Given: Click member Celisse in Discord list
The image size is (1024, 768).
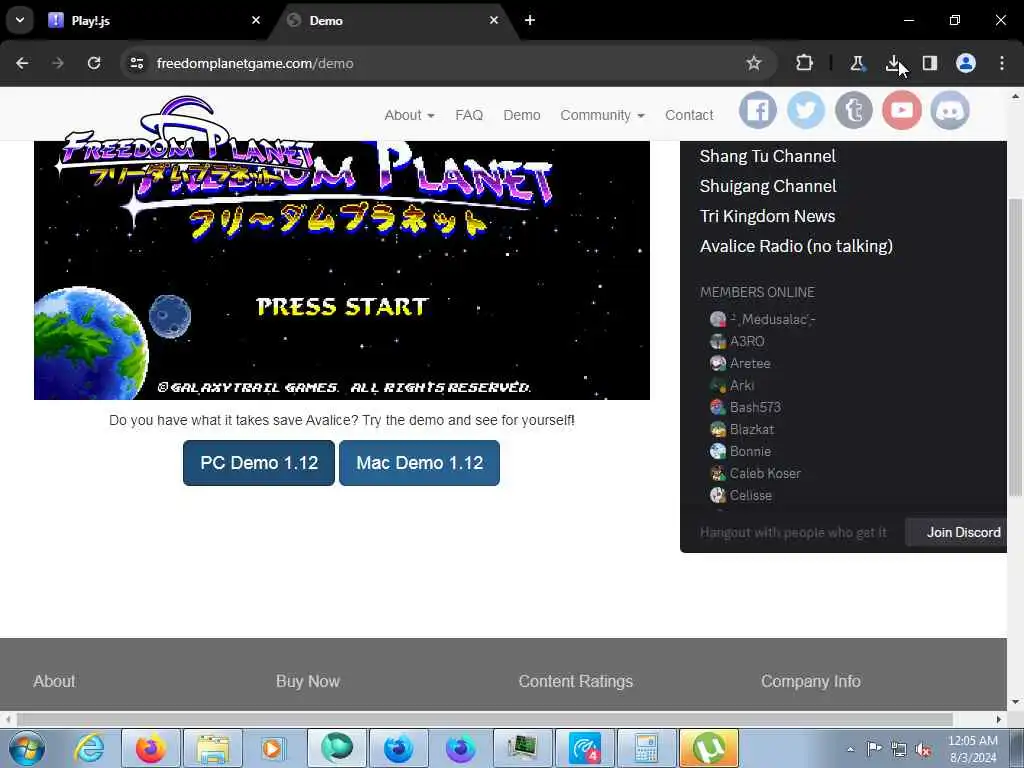Looking at the screenshot, I should [x=750, y=495].
